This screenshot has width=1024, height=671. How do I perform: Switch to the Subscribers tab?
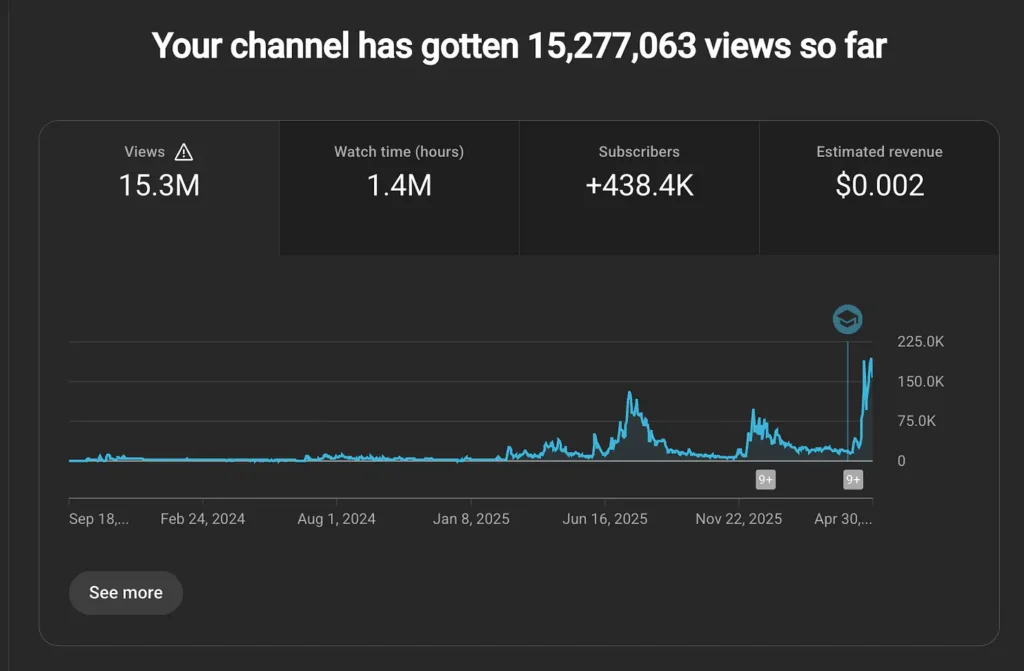pyautogui.click(x=639, y=188)
